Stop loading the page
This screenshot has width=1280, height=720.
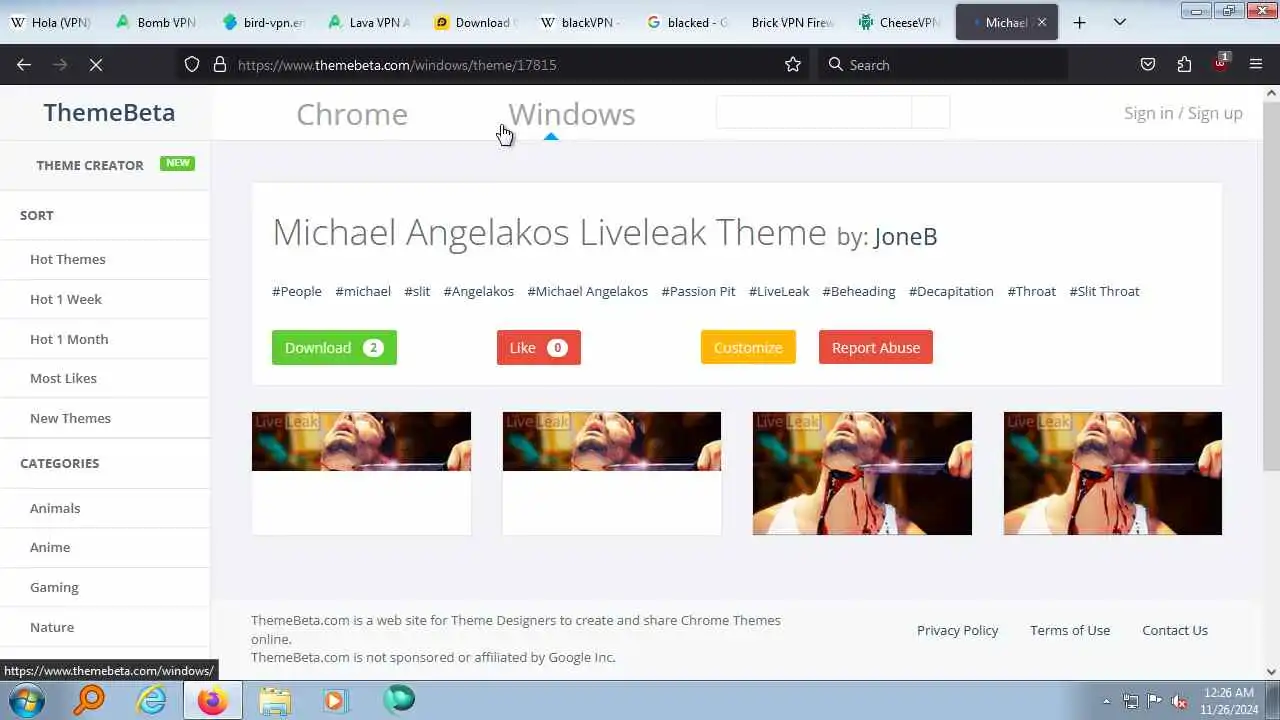click(96, 64)
